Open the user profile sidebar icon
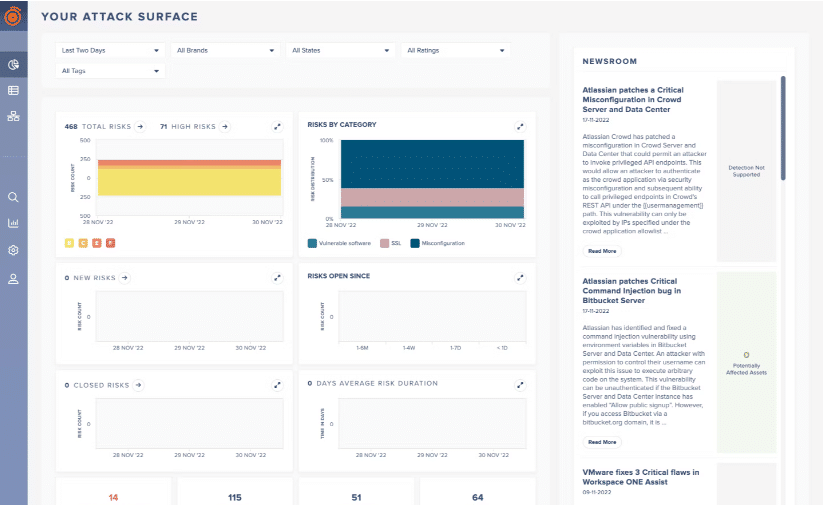The height and width of the screenshot is (505, 823). click(x=14, y=278)
